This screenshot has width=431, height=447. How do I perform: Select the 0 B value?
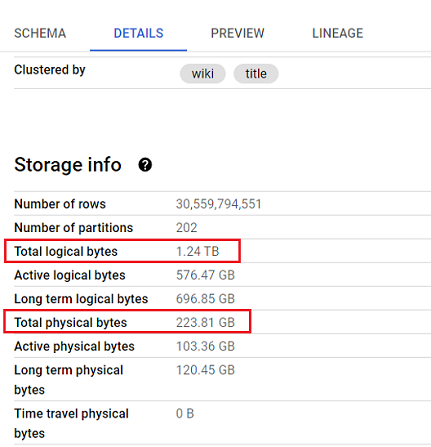coord(185,414)
